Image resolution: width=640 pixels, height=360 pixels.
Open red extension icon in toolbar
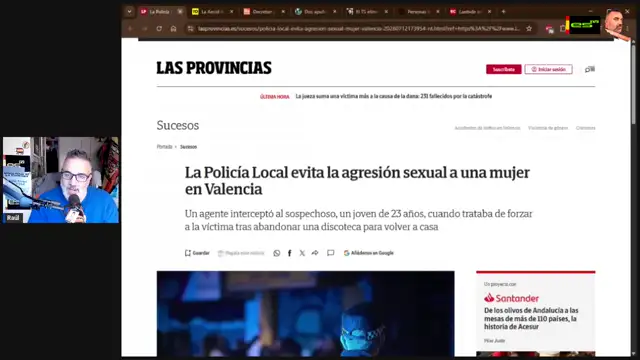(549, 29)
